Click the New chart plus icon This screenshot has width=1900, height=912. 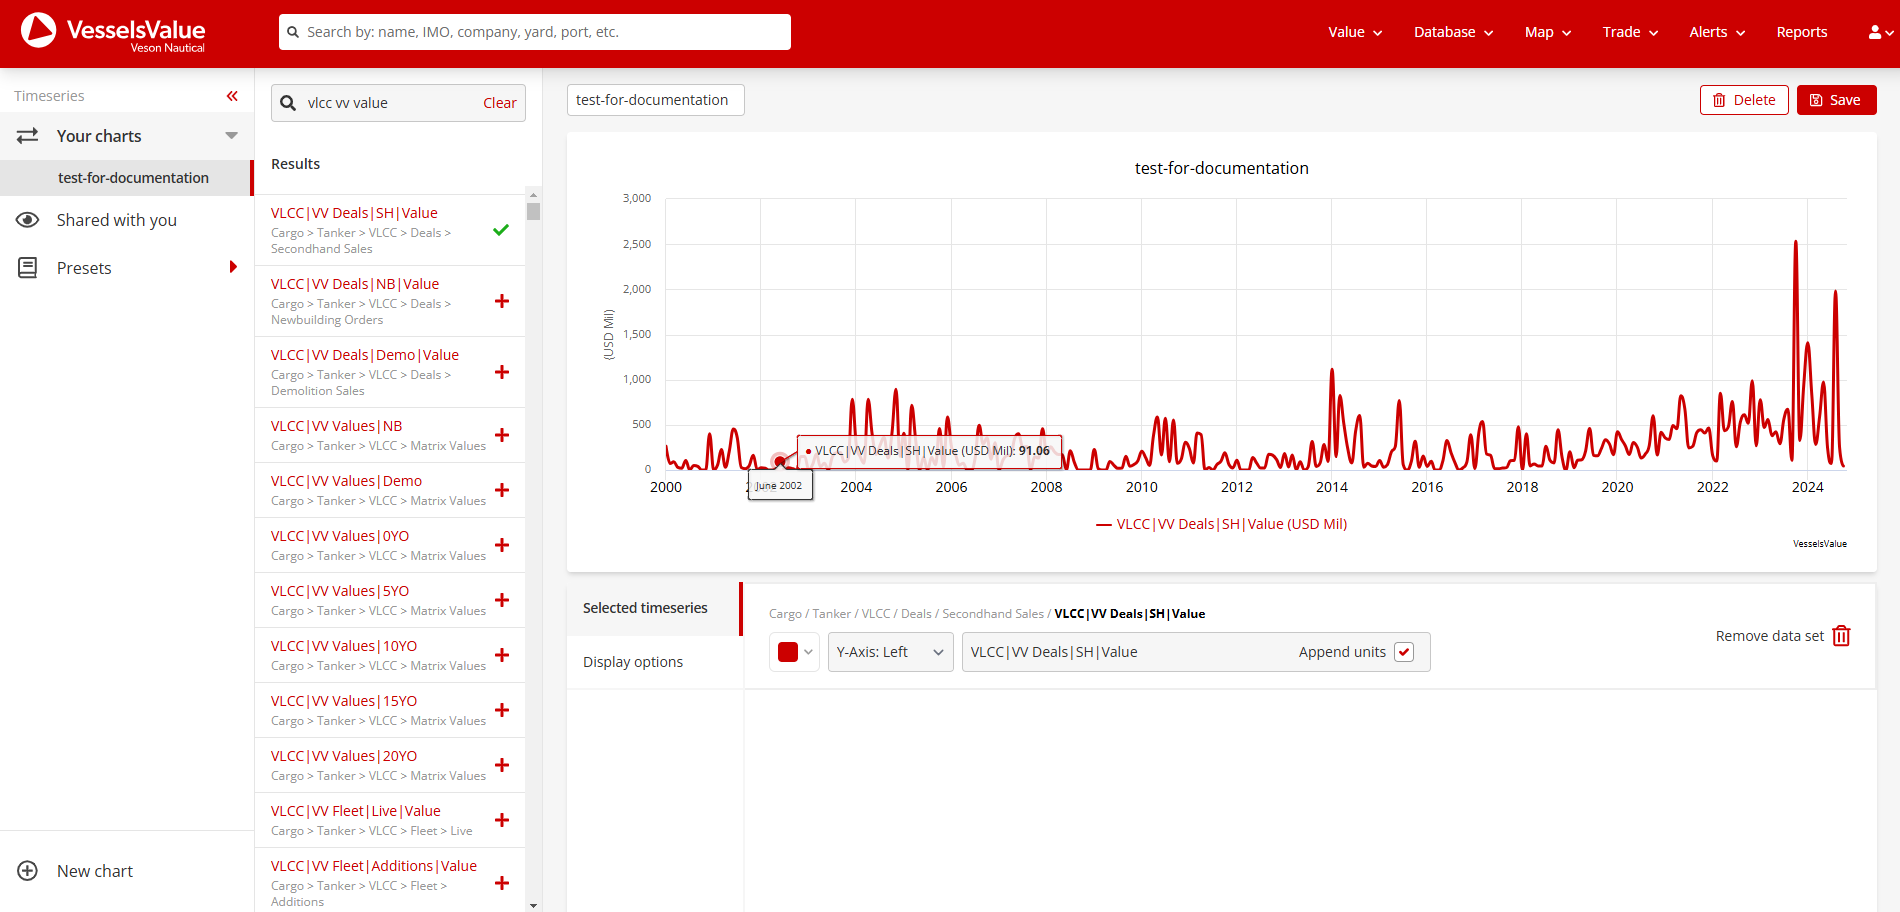pyautogui.click(x=28, y=871)
